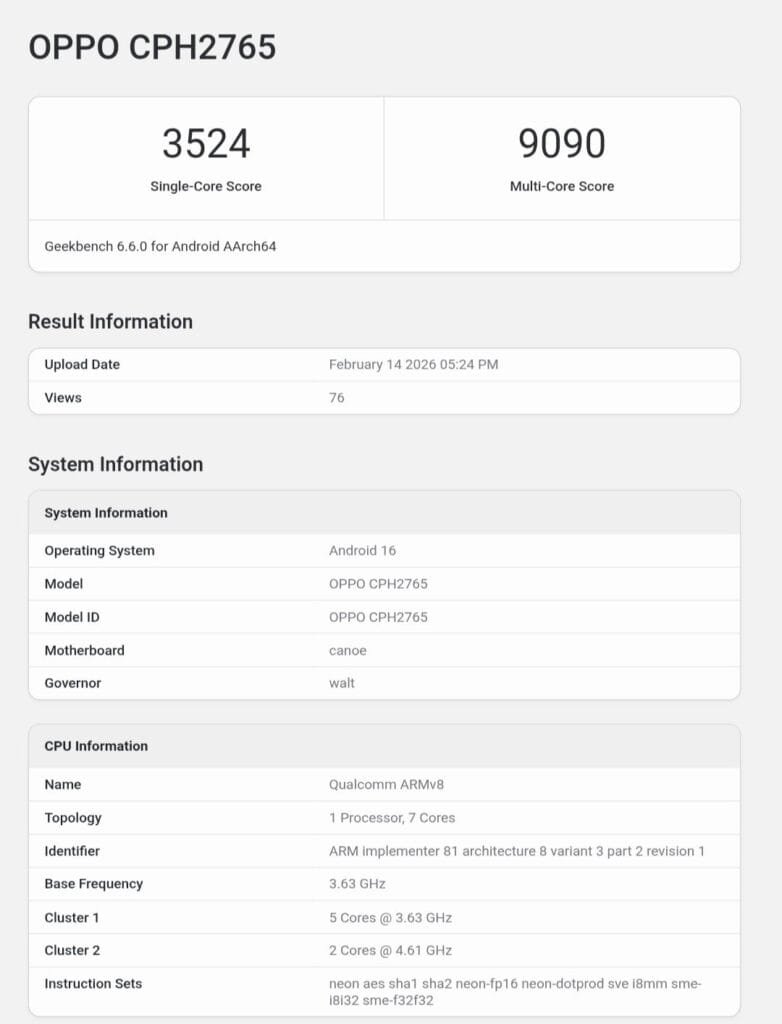Click the Topology label
Image resolution: width=782 pixels, height=1024 pixels.
point(73,818)
